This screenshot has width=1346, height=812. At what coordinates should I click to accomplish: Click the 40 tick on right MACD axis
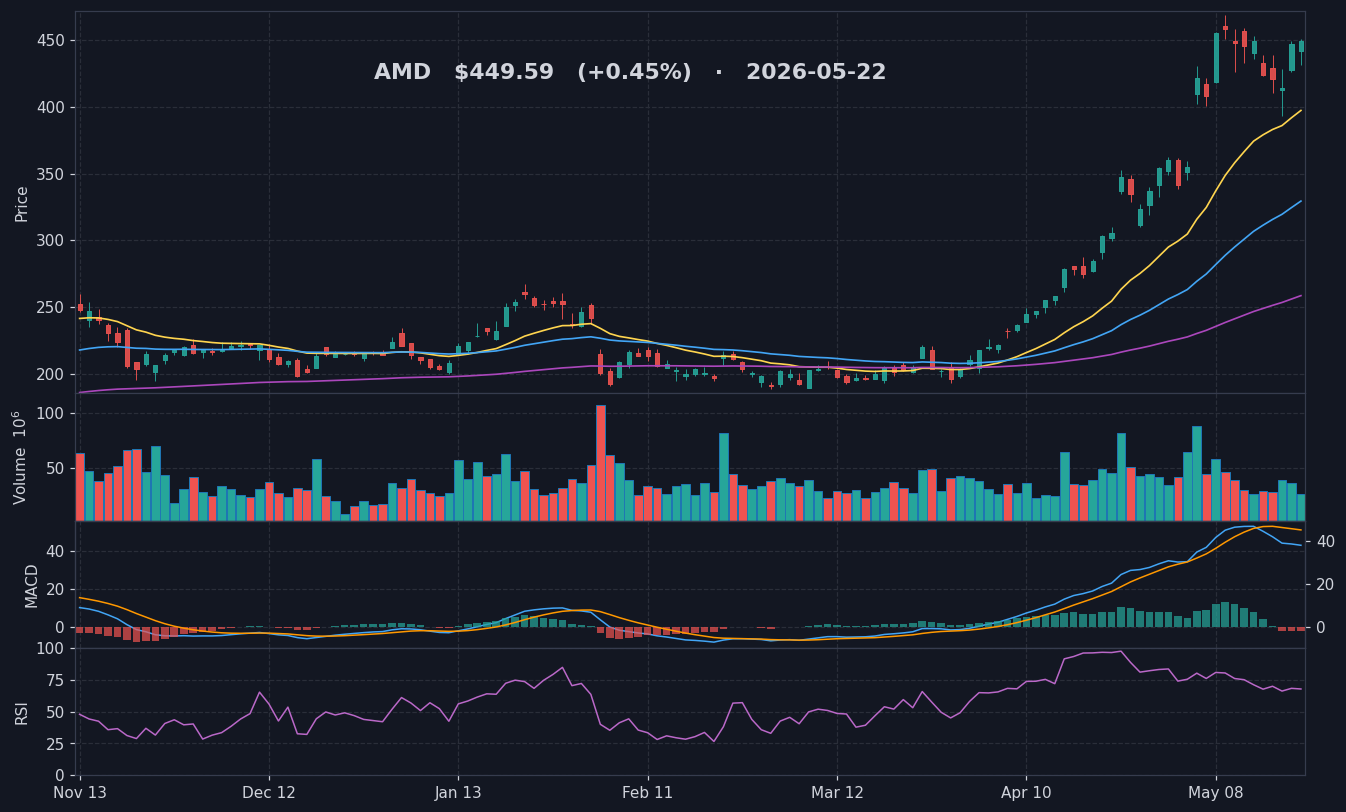pyautogui.click(x=1326, y=541)
